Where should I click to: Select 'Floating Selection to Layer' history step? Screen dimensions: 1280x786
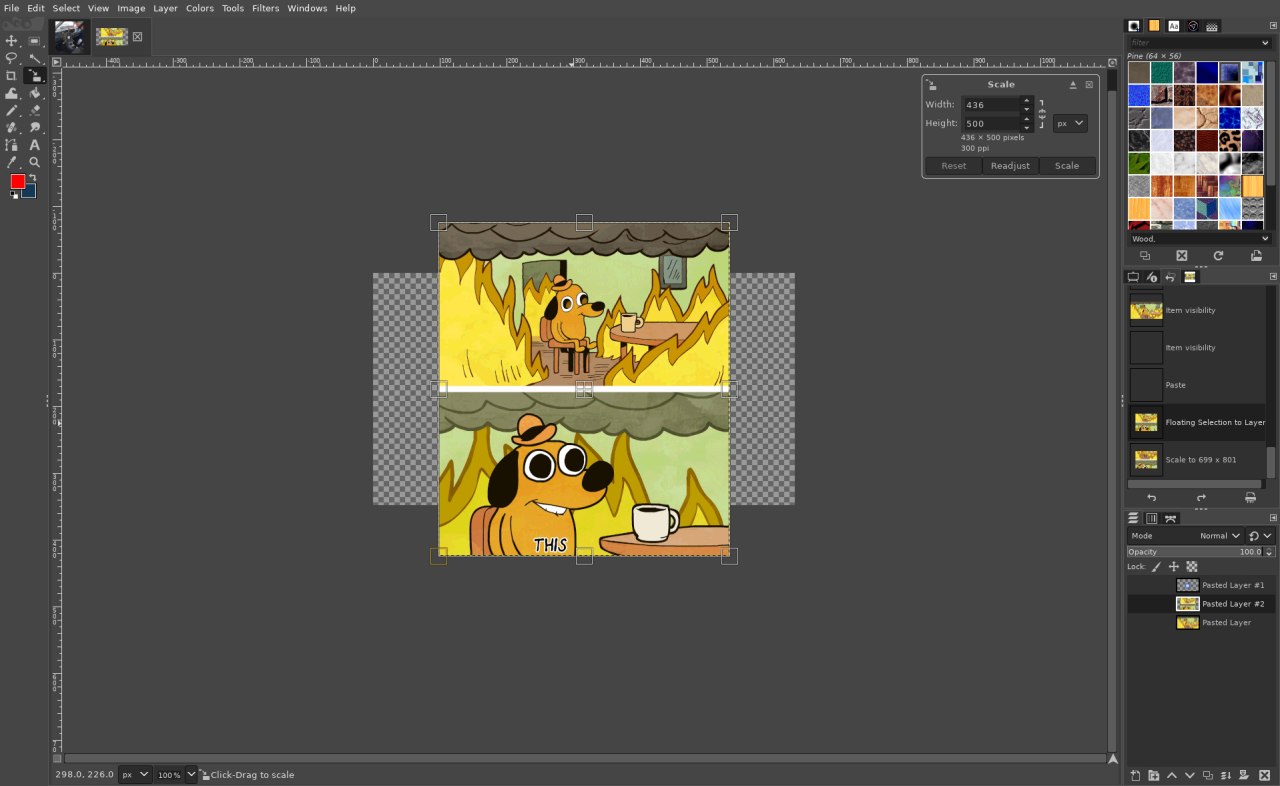(1197, 422)
